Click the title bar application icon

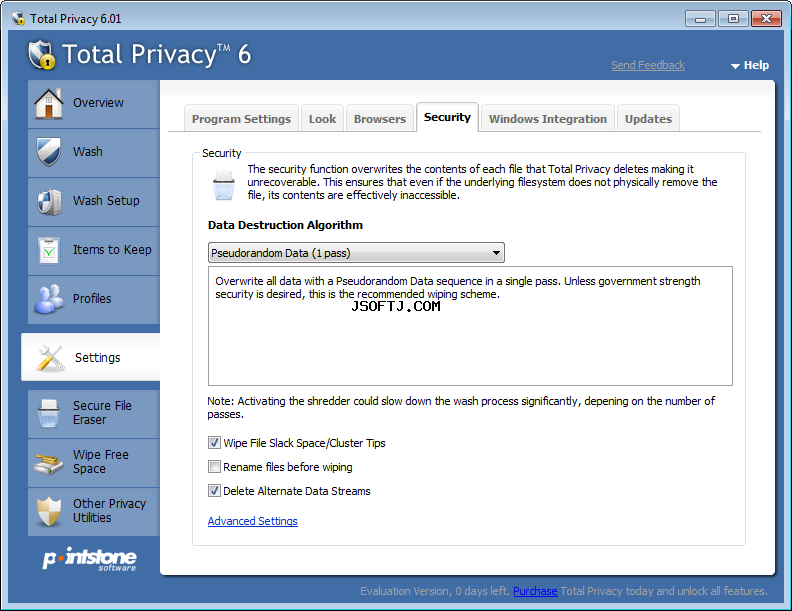[19, 19]
